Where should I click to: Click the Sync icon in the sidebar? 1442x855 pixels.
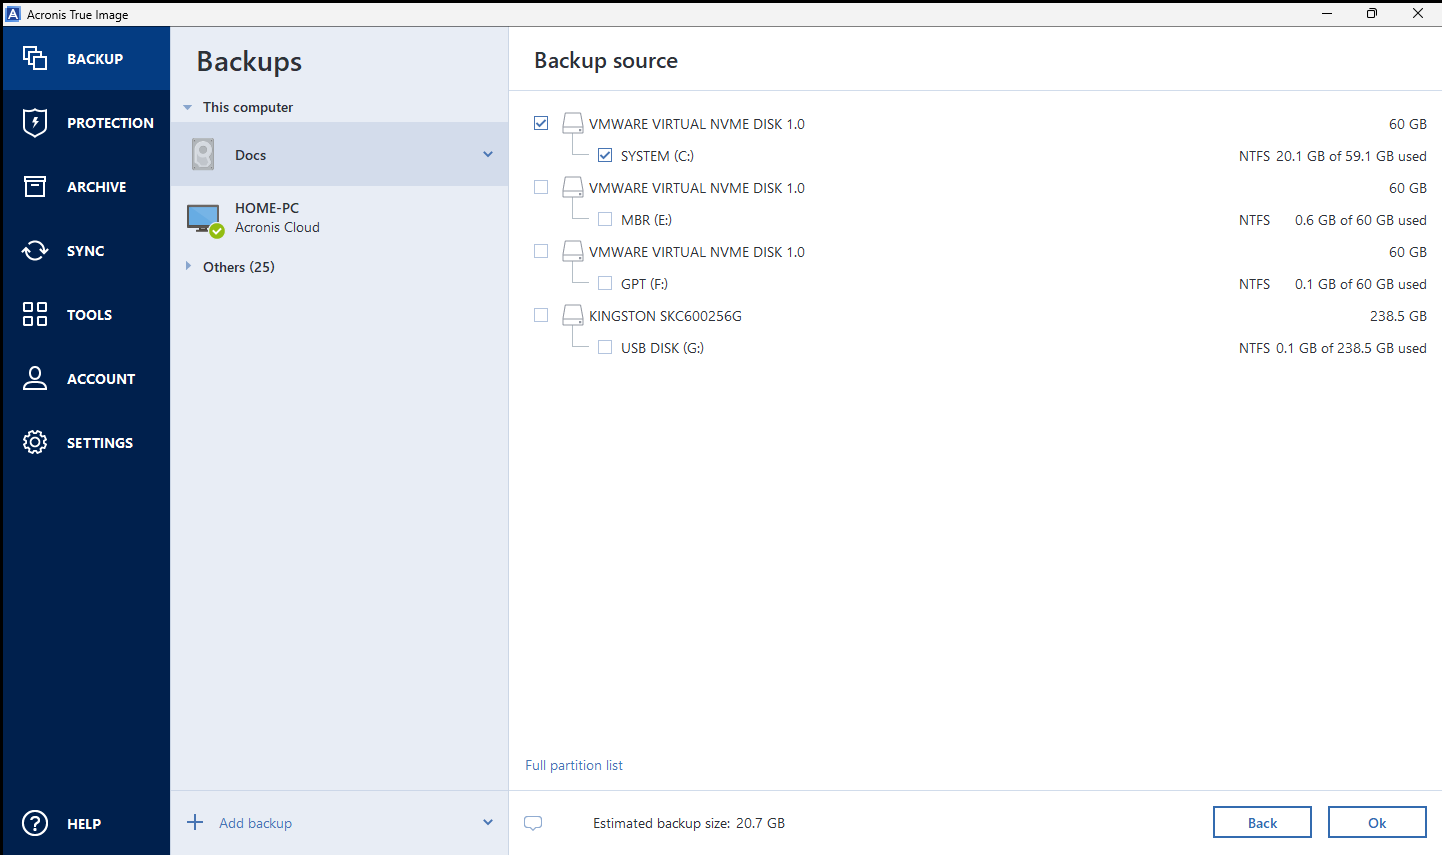[34, 250]
